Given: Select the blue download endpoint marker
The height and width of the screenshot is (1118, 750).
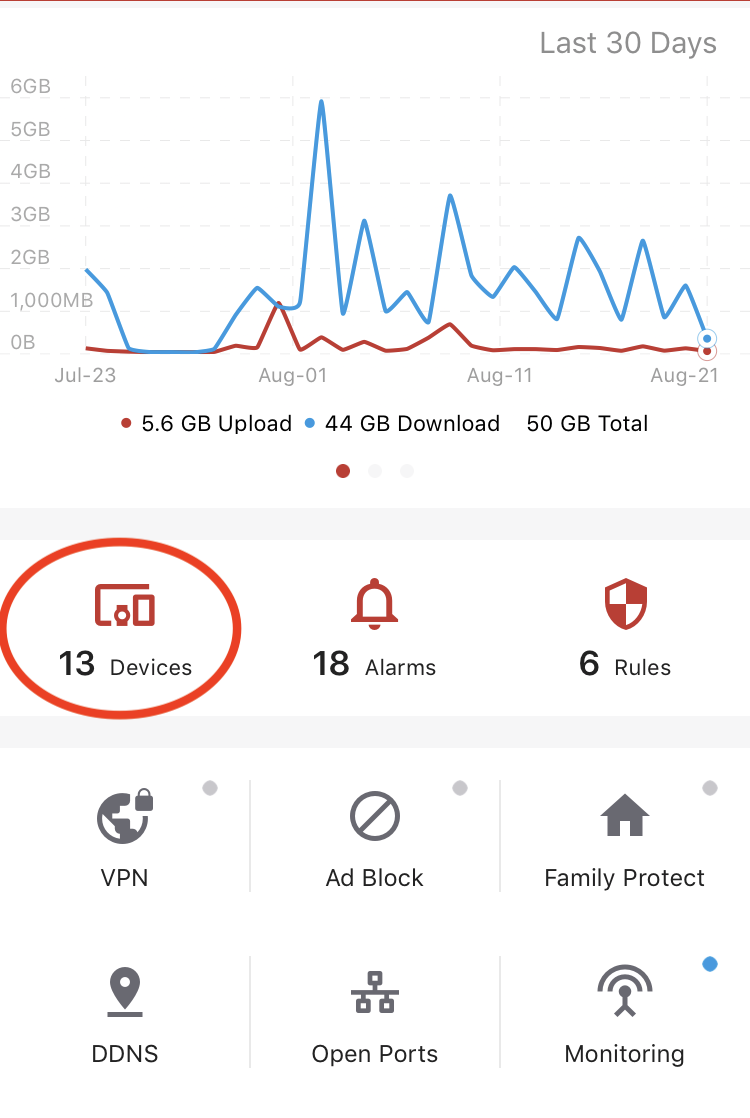Looking at the screenshot, I should 707,339.
